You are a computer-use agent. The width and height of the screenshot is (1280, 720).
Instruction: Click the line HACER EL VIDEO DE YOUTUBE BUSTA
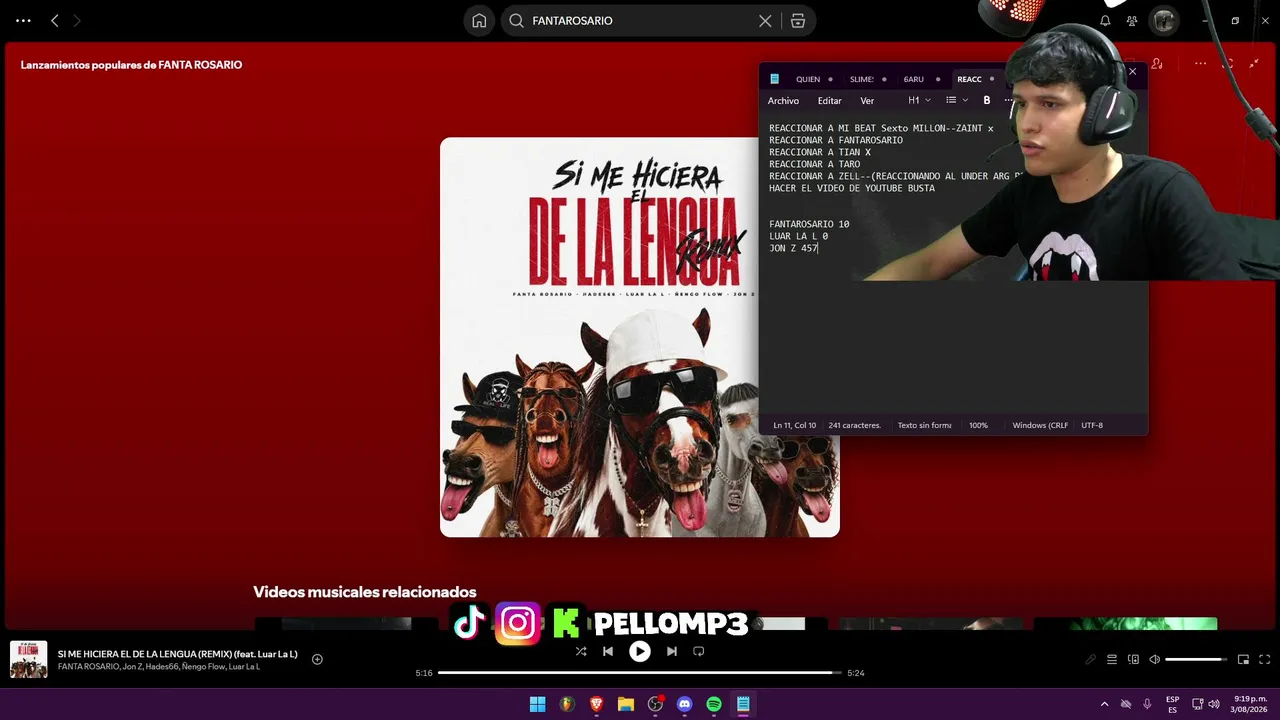(852, 188)
